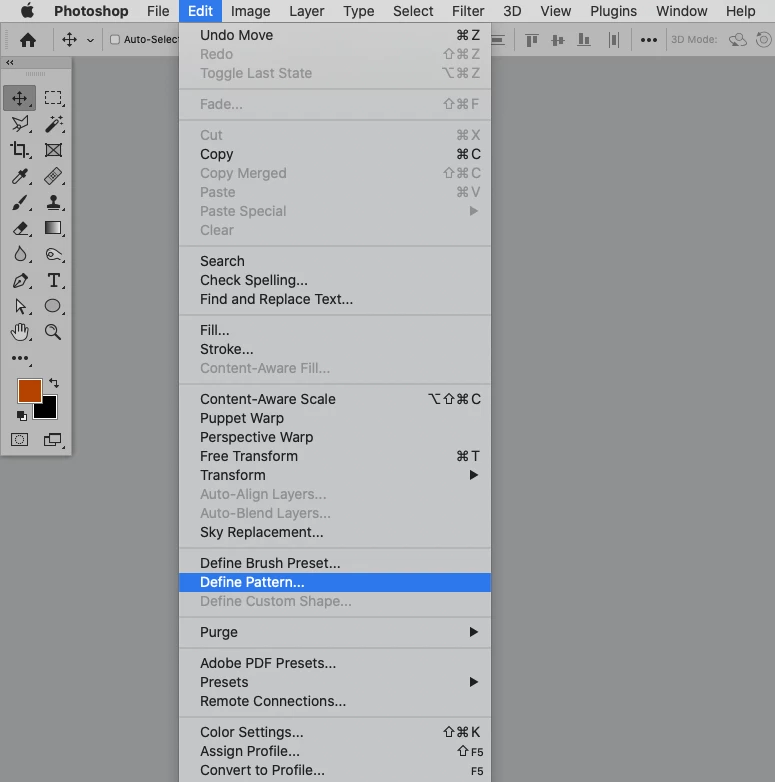The width and height of the screenshot is (775, 782).
Task: Select the Frame tool
Action: [x=53, y=150]
